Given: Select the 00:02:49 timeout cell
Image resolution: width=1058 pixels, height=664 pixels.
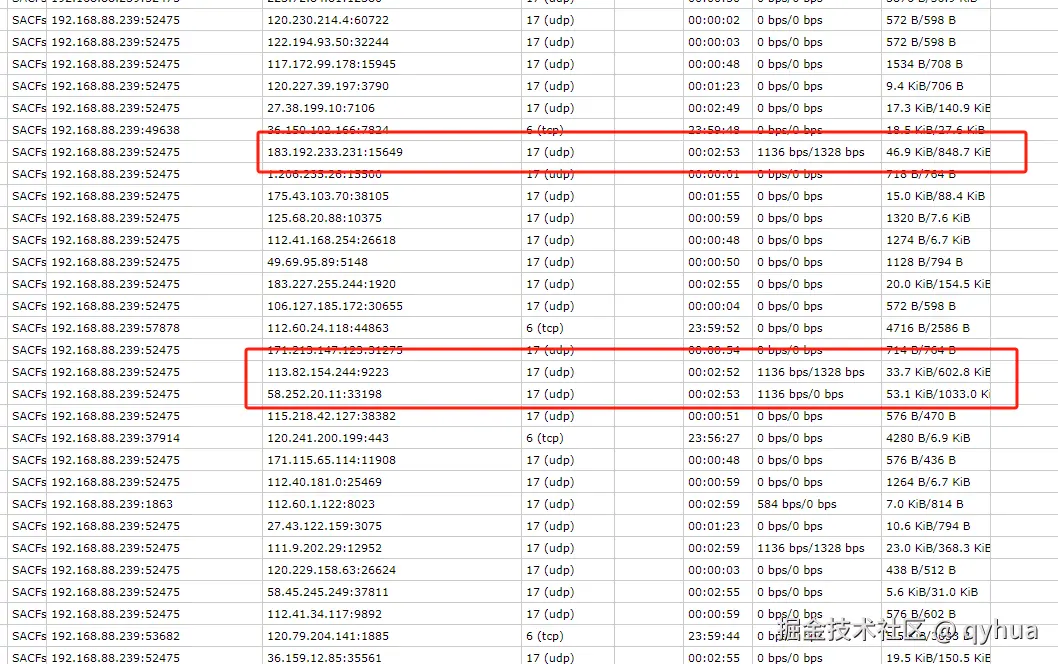Looking at the screenshot, I should (714, 108).
